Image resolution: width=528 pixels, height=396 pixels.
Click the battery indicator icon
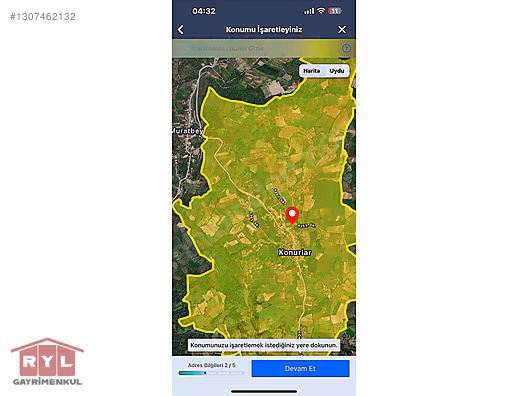point(335,11)
